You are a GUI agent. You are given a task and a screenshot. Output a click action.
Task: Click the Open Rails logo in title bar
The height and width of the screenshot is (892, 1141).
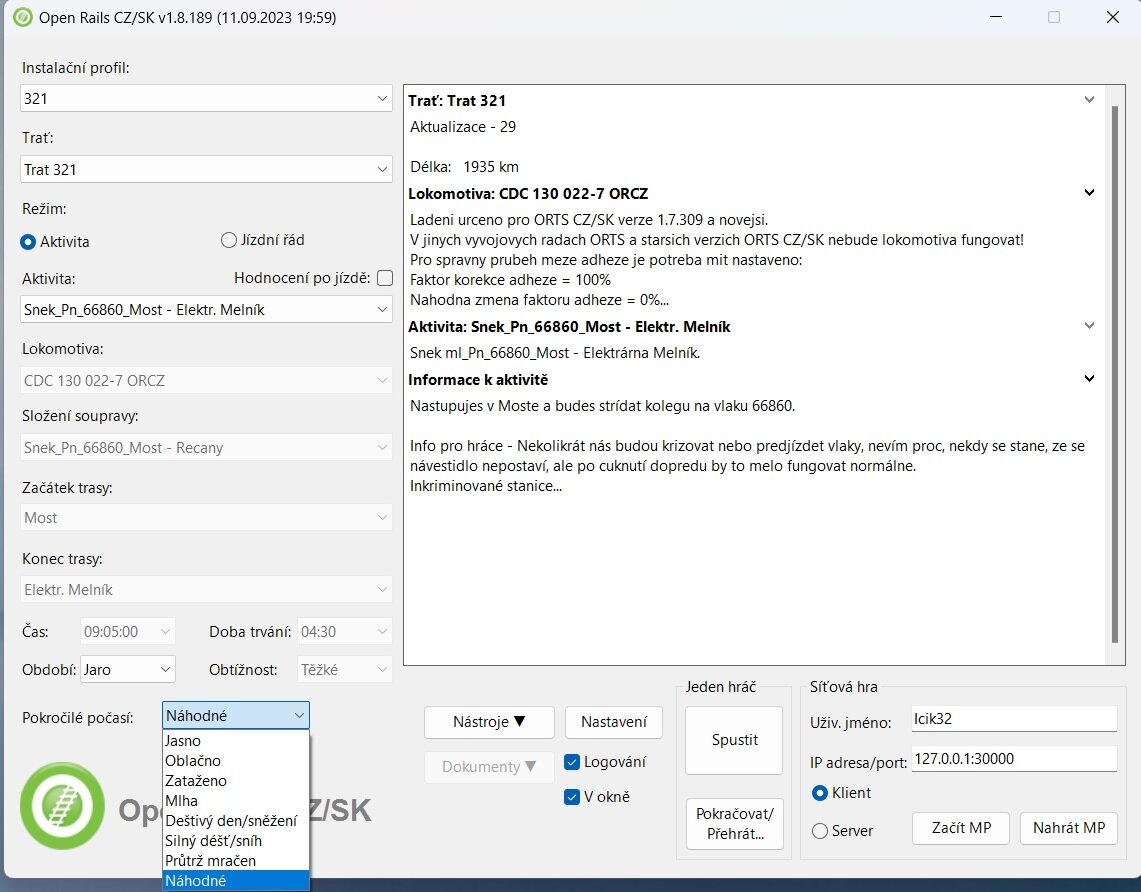pos(21,17)
